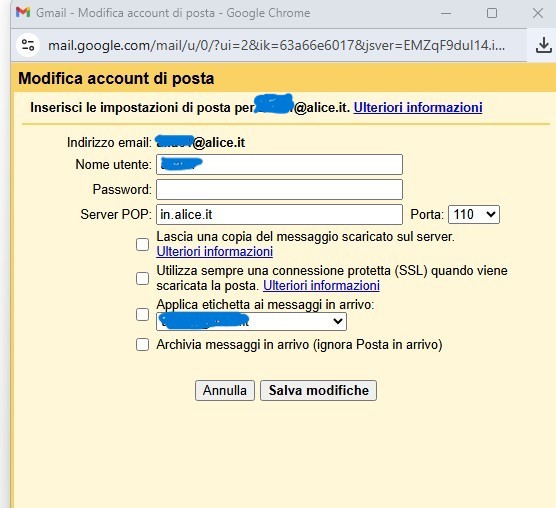Click the download icon beside address bar
This screenshot has height=508, width=556.
coord(544,45)
